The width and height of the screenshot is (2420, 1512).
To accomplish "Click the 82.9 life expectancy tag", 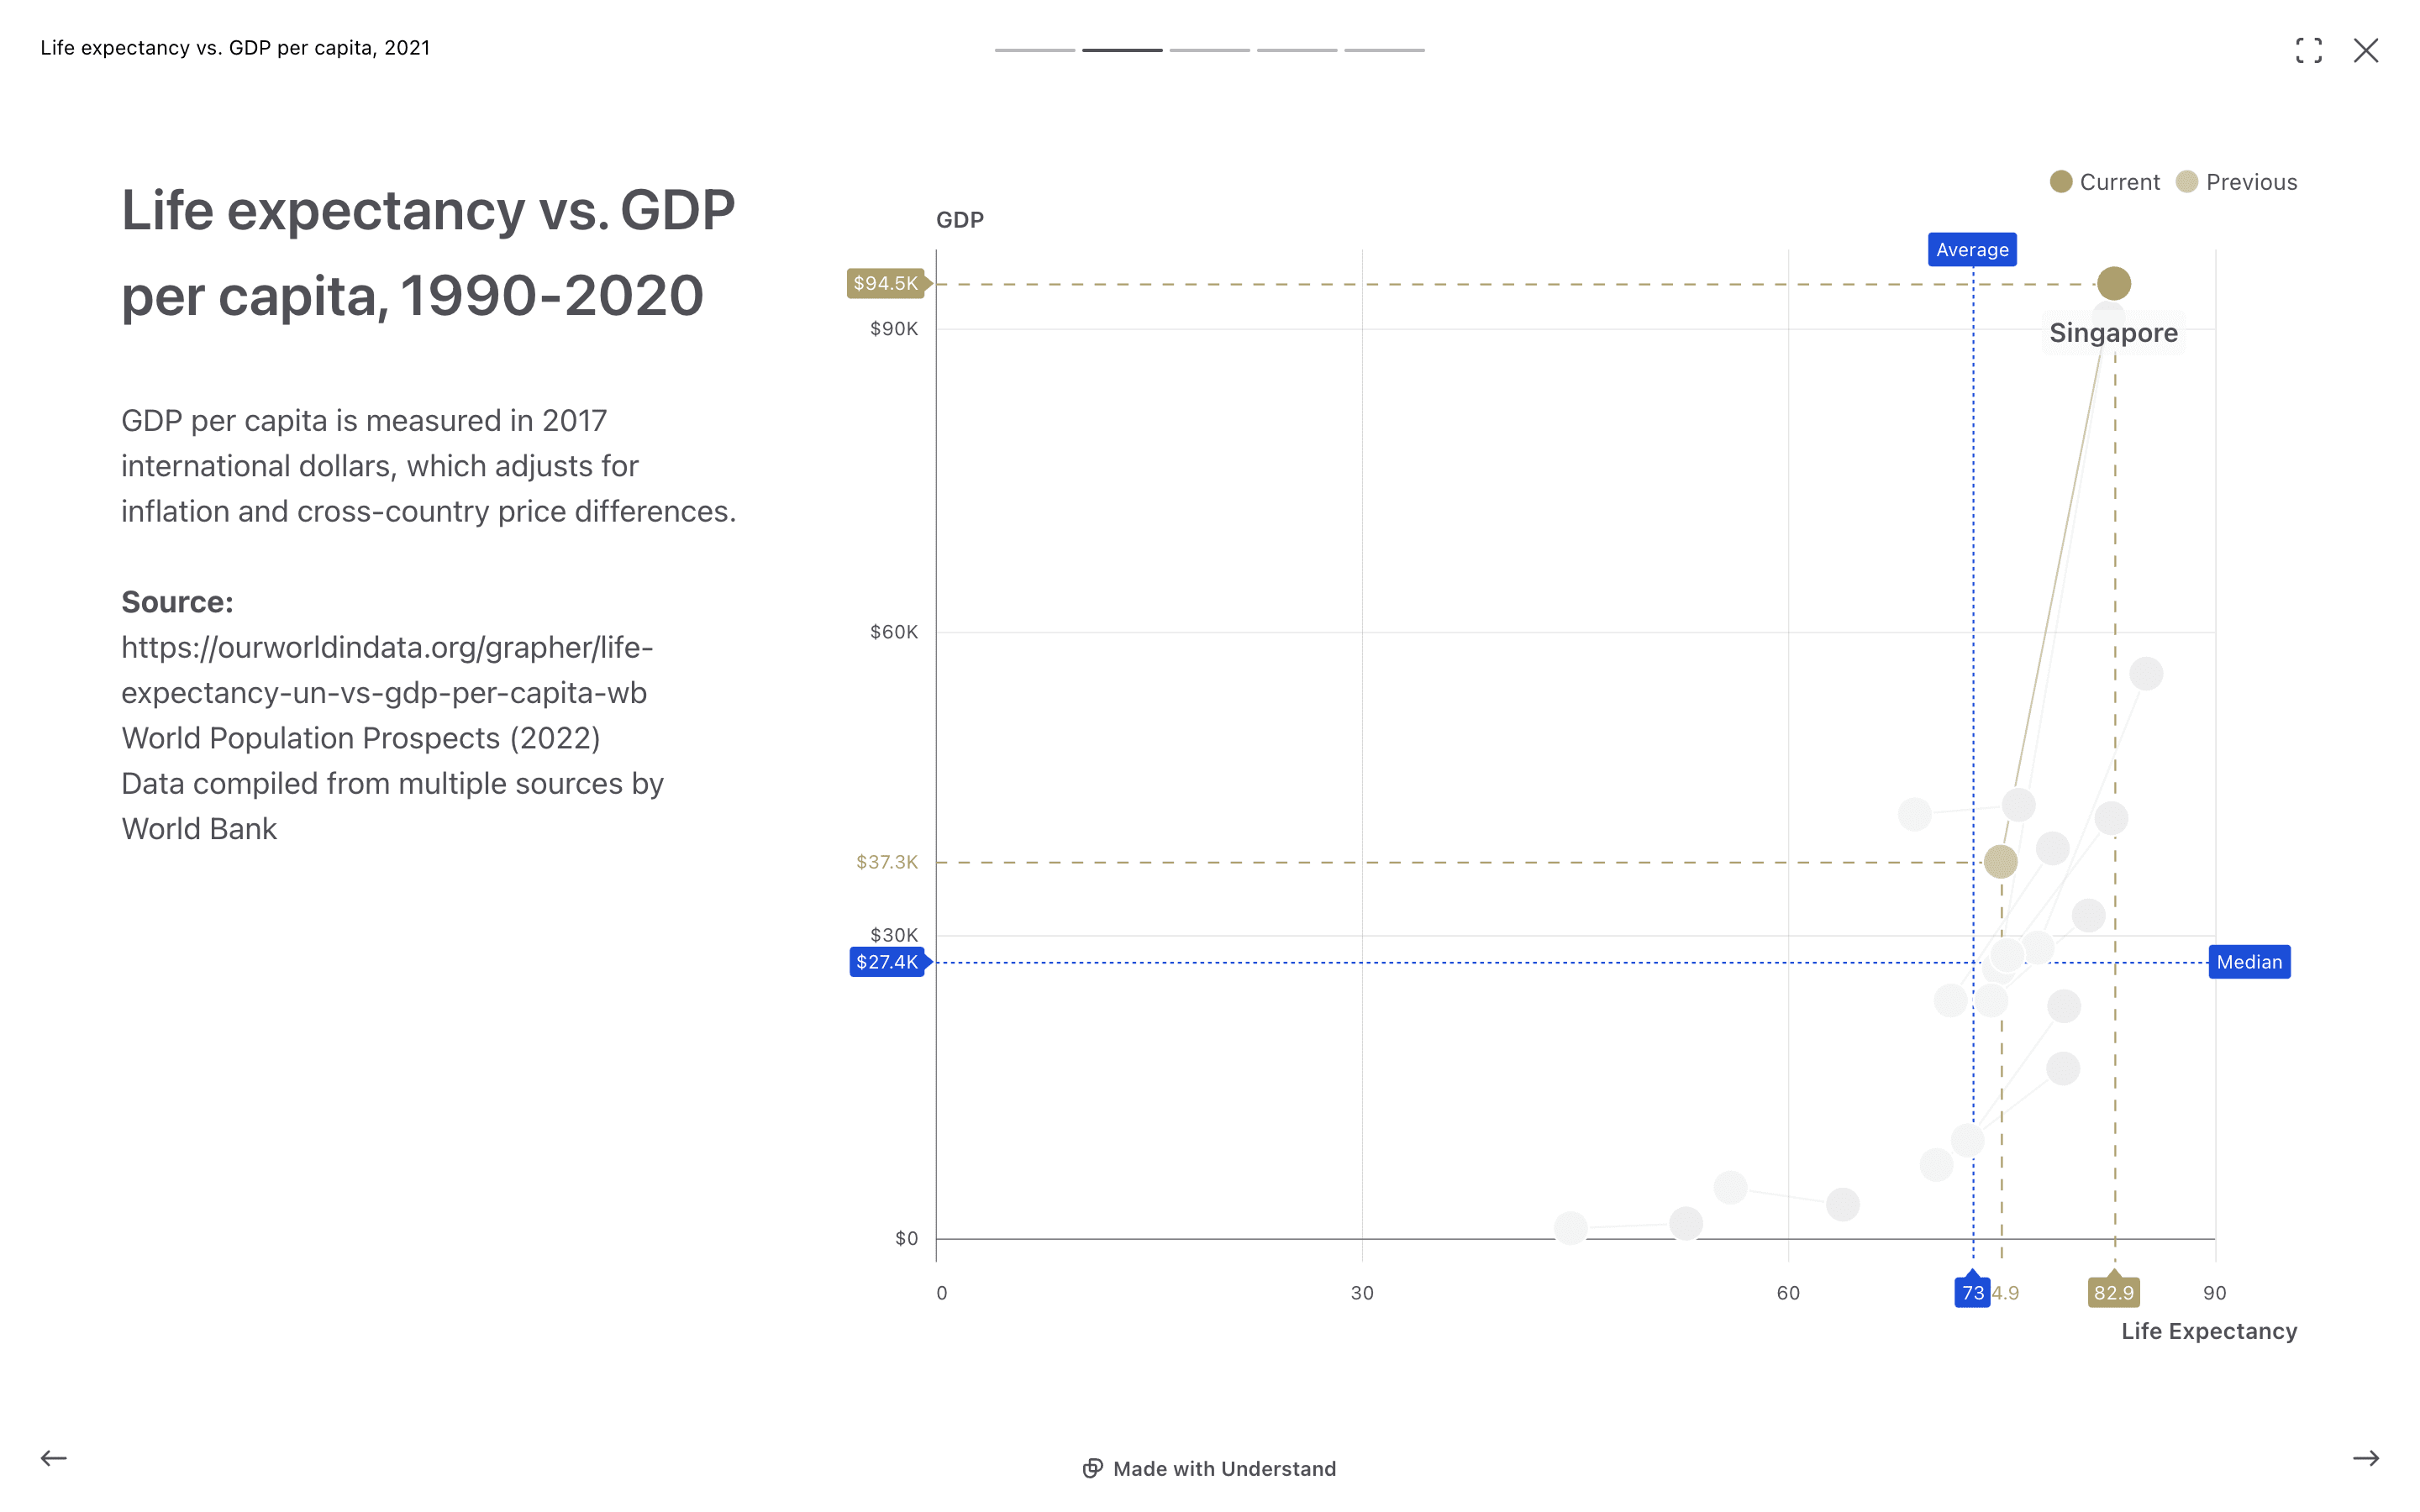I will (x=2113, y=1292).
